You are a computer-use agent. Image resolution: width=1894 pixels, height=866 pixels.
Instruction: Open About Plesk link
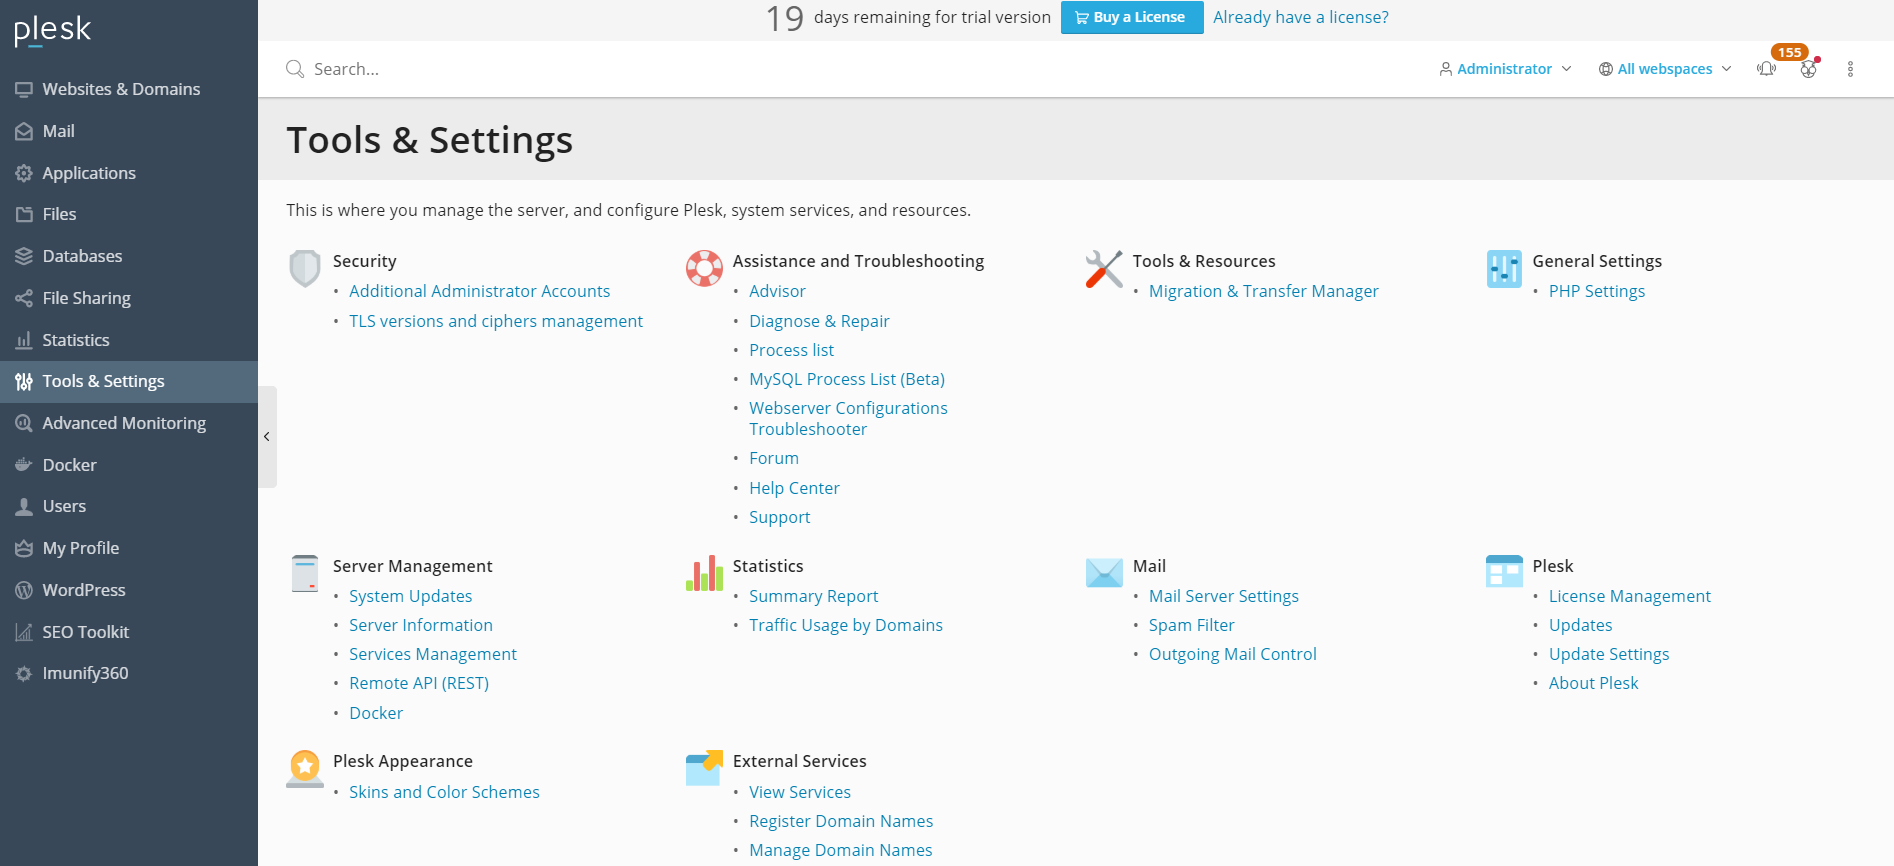[1594, 683]
